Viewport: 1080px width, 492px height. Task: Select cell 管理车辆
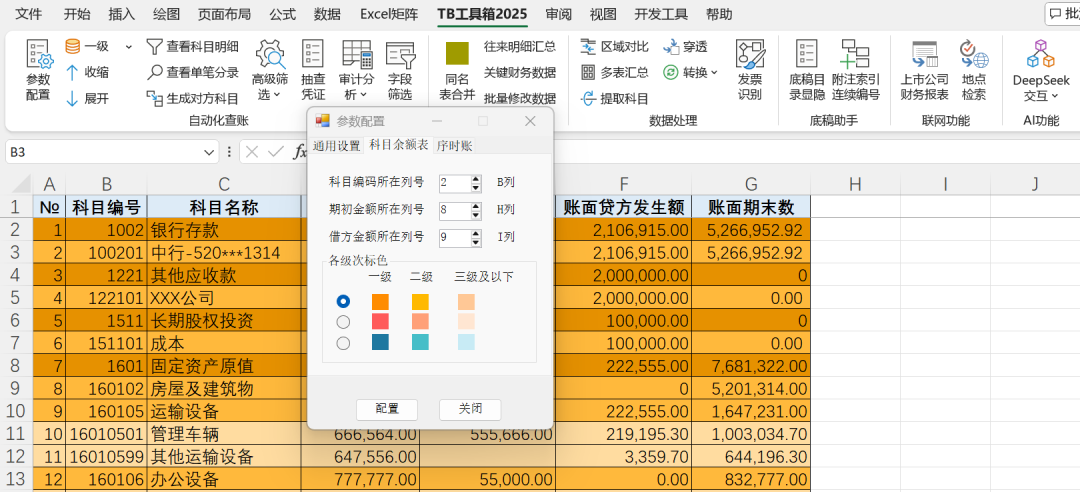(224, 434)
